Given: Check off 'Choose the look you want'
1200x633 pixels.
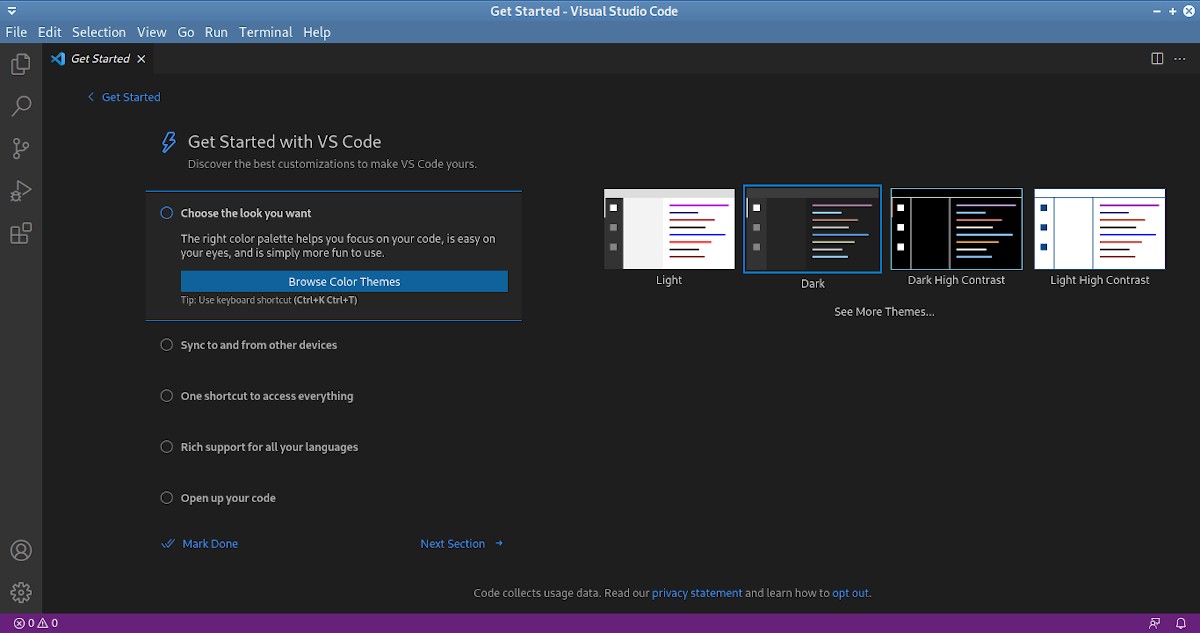Looking at the screenshot, I should click(167, 213).
